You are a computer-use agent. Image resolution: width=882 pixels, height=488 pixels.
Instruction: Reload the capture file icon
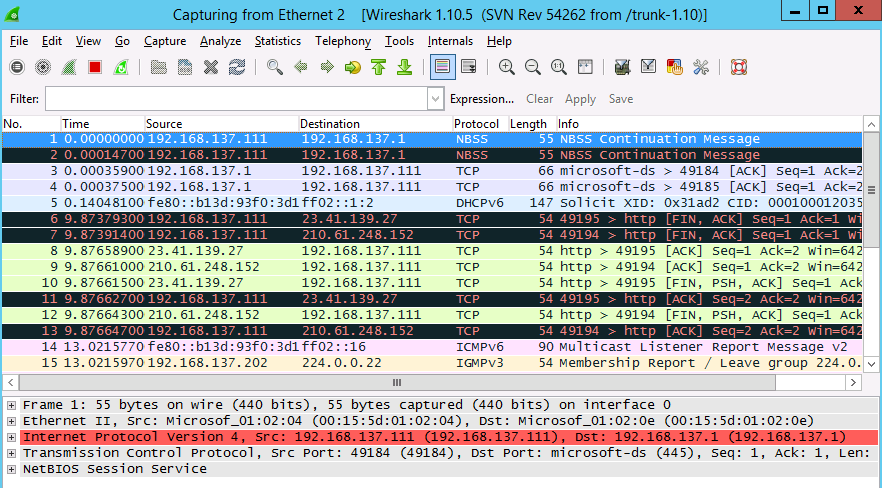pos(236,67)
